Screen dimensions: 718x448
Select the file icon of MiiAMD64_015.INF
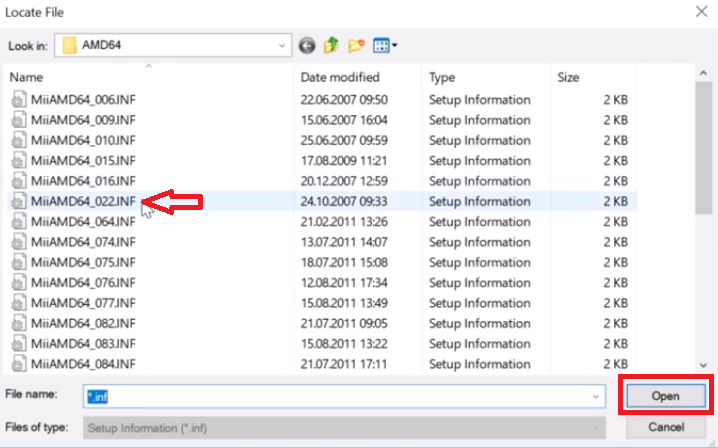coord(19,160)
